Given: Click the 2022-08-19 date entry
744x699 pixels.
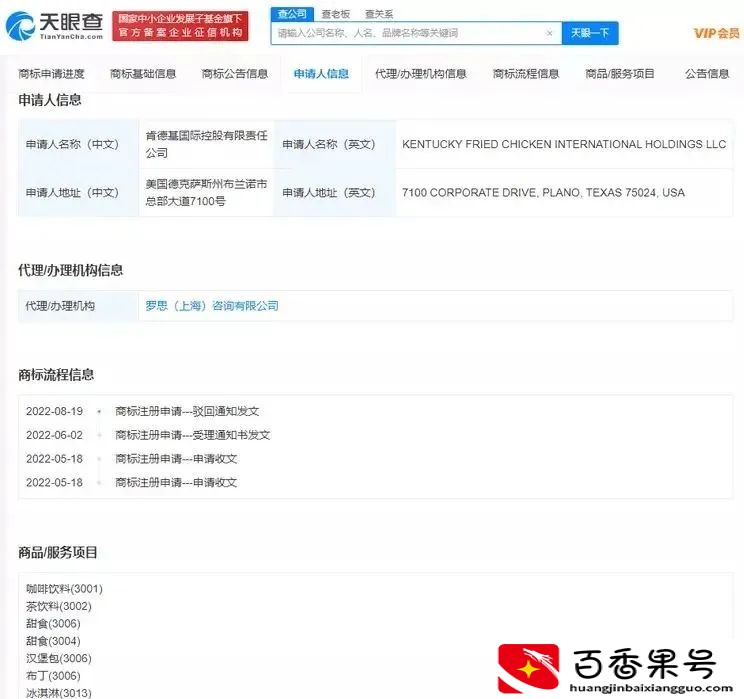Looking at the screenshot, I should 55,411.
